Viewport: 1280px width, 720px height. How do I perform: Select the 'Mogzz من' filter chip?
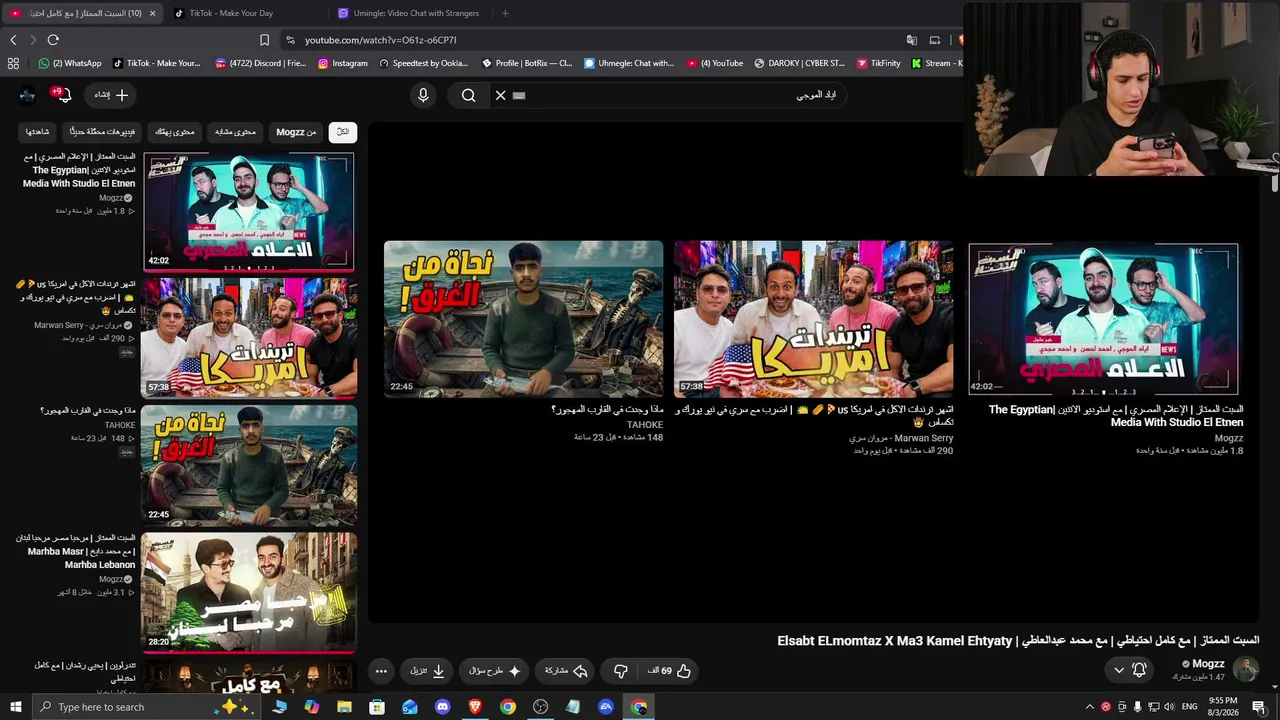[x=296, y=132]
